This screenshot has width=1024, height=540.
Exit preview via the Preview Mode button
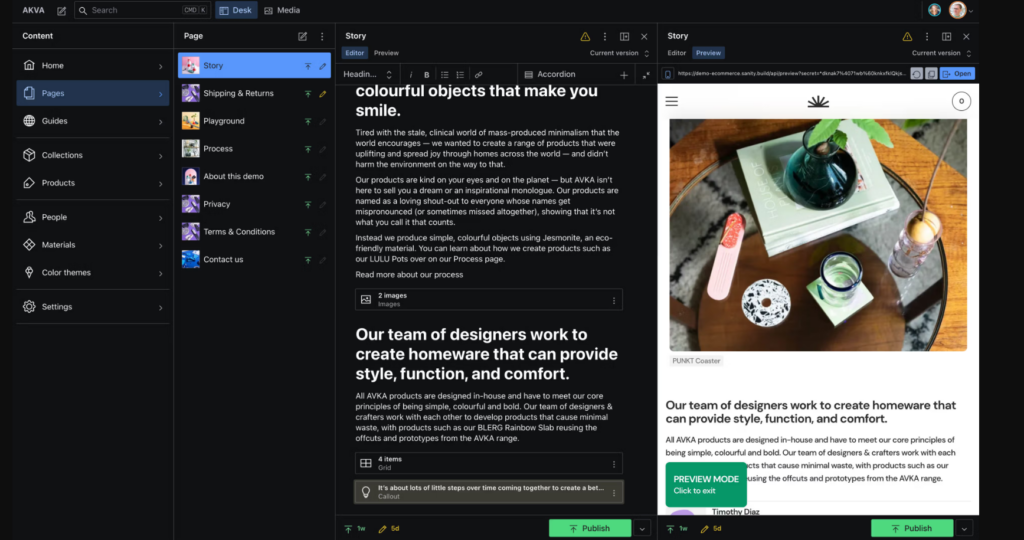(706, 484)
